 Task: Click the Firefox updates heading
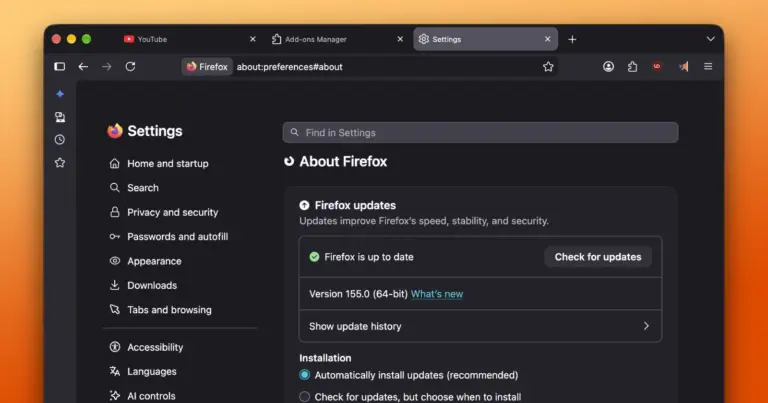click(x=355, y=205)
